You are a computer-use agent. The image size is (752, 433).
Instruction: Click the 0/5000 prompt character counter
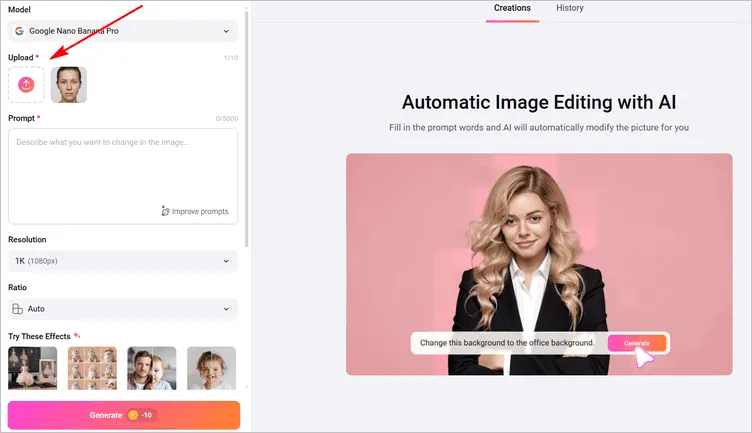pyautogui.click(x=226, y=118)
